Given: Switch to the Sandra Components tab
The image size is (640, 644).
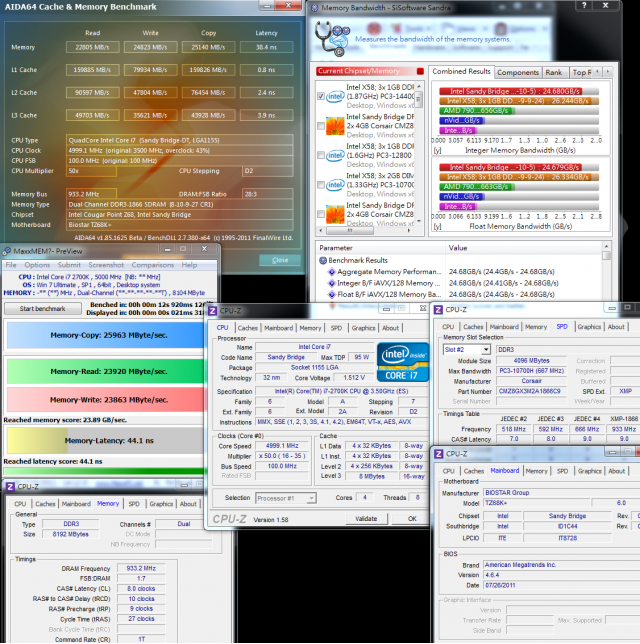Looking at the screenshot, I should pyautogui.click(x=518, y=72).
